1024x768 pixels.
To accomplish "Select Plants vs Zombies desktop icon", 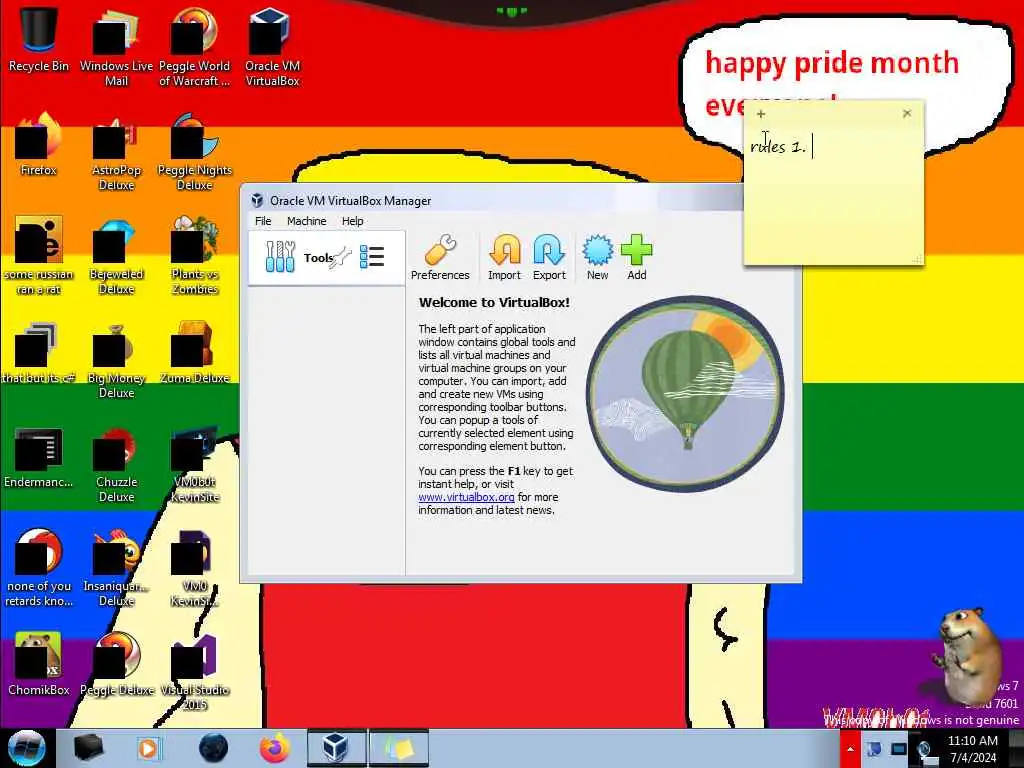I will click(195, 255).
